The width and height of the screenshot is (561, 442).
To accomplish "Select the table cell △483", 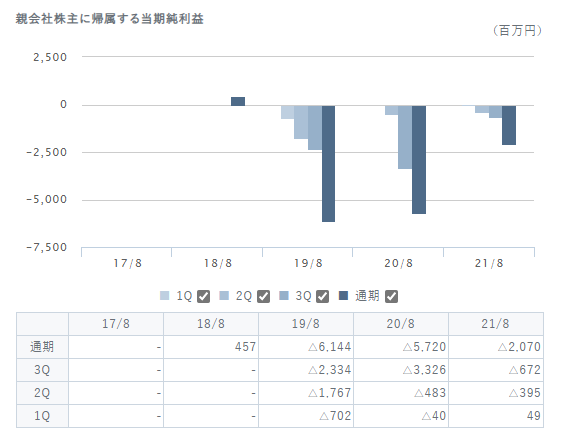I will point(401,393).
